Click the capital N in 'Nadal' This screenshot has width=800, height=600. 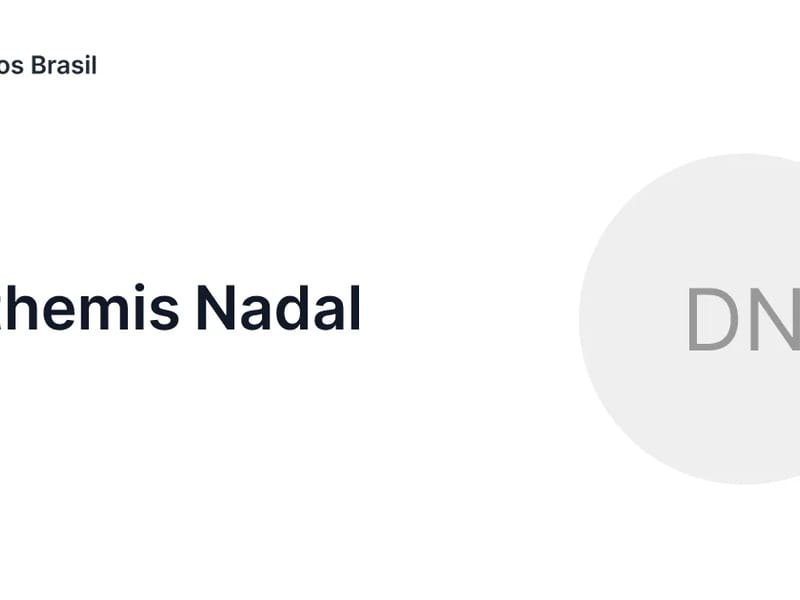tap(216, 308)
